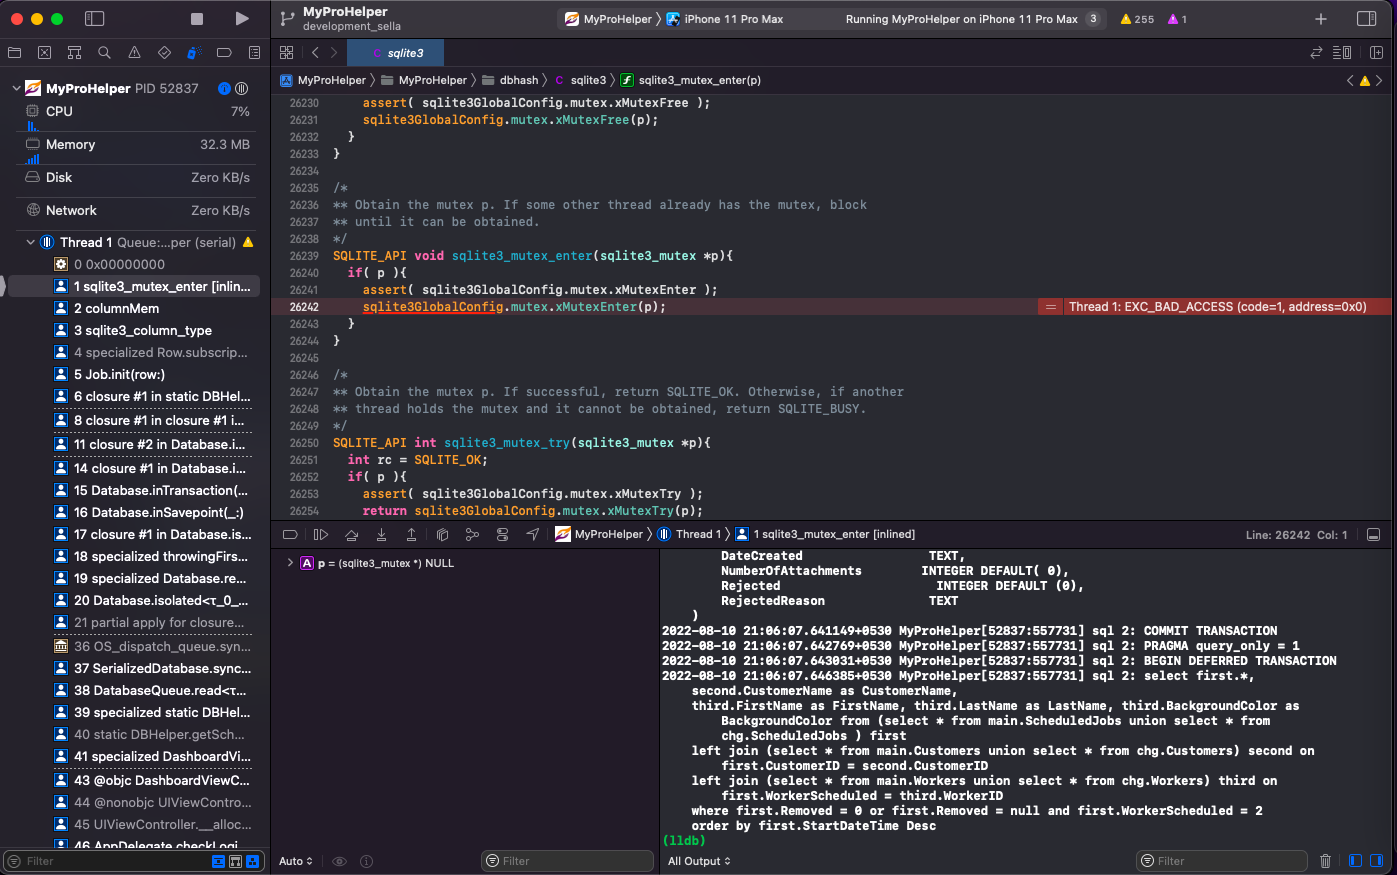Stop the running MyProHelper app
The height and width of the screenshot is (875, 1397).
197,19
